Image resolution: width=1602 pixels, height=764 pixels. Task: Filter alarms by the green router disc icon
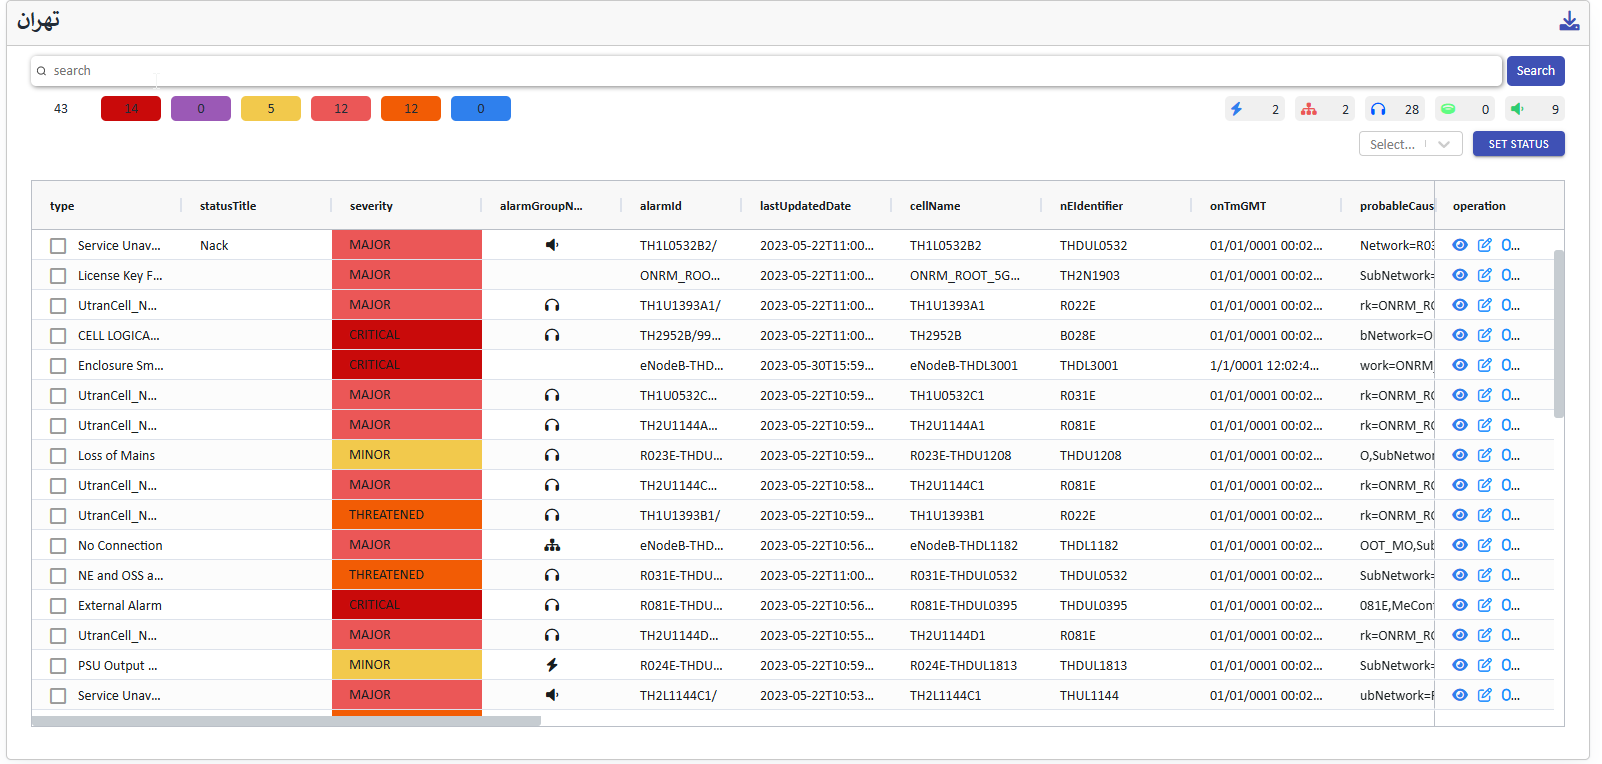click(1448, 109)
